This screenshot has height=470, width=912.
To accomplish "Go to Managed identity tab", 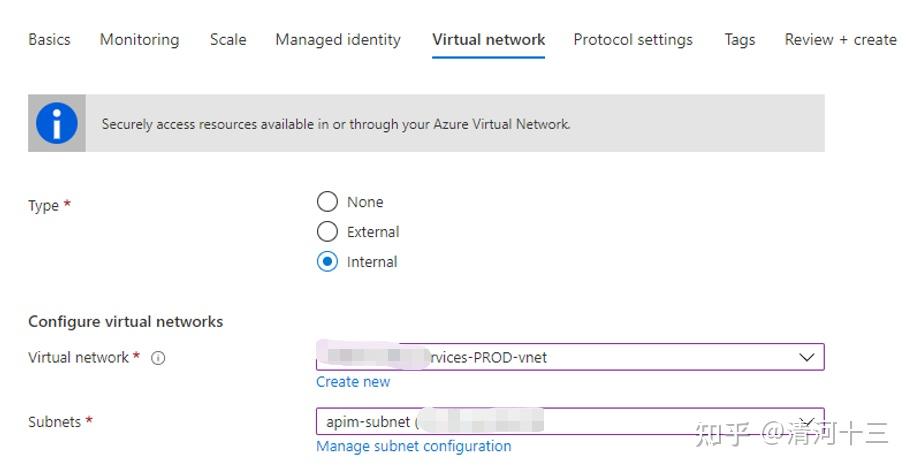I will [x=338, y=40].
